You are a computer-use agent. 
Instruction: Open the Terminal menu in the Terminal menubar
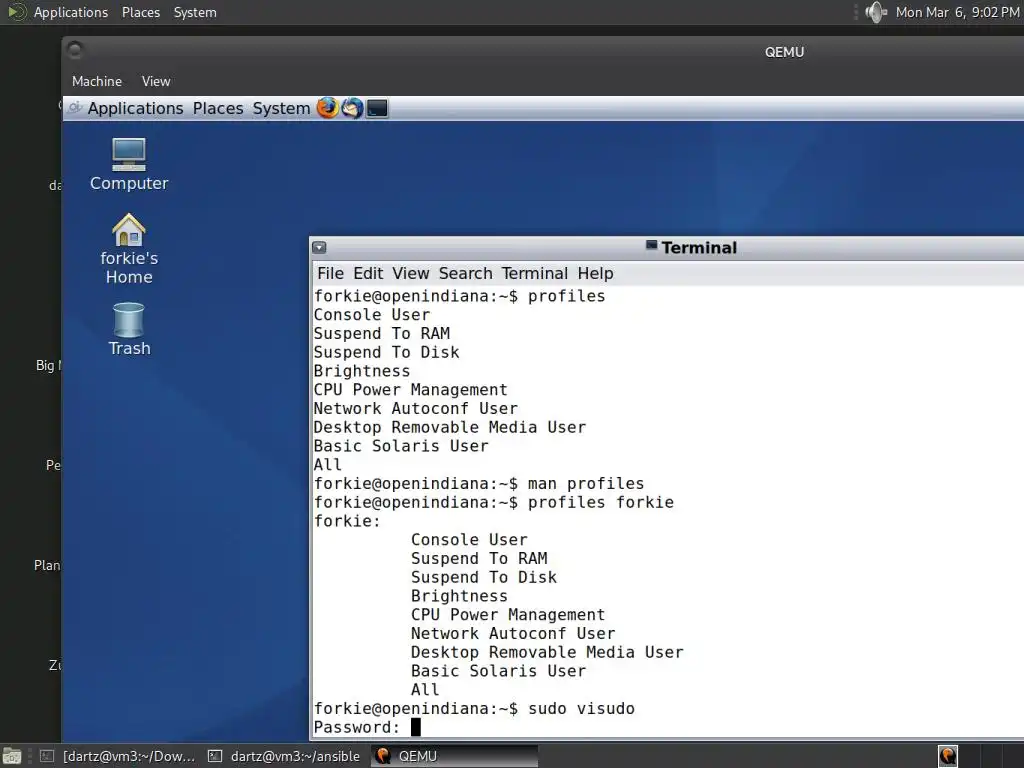point(535,274)
